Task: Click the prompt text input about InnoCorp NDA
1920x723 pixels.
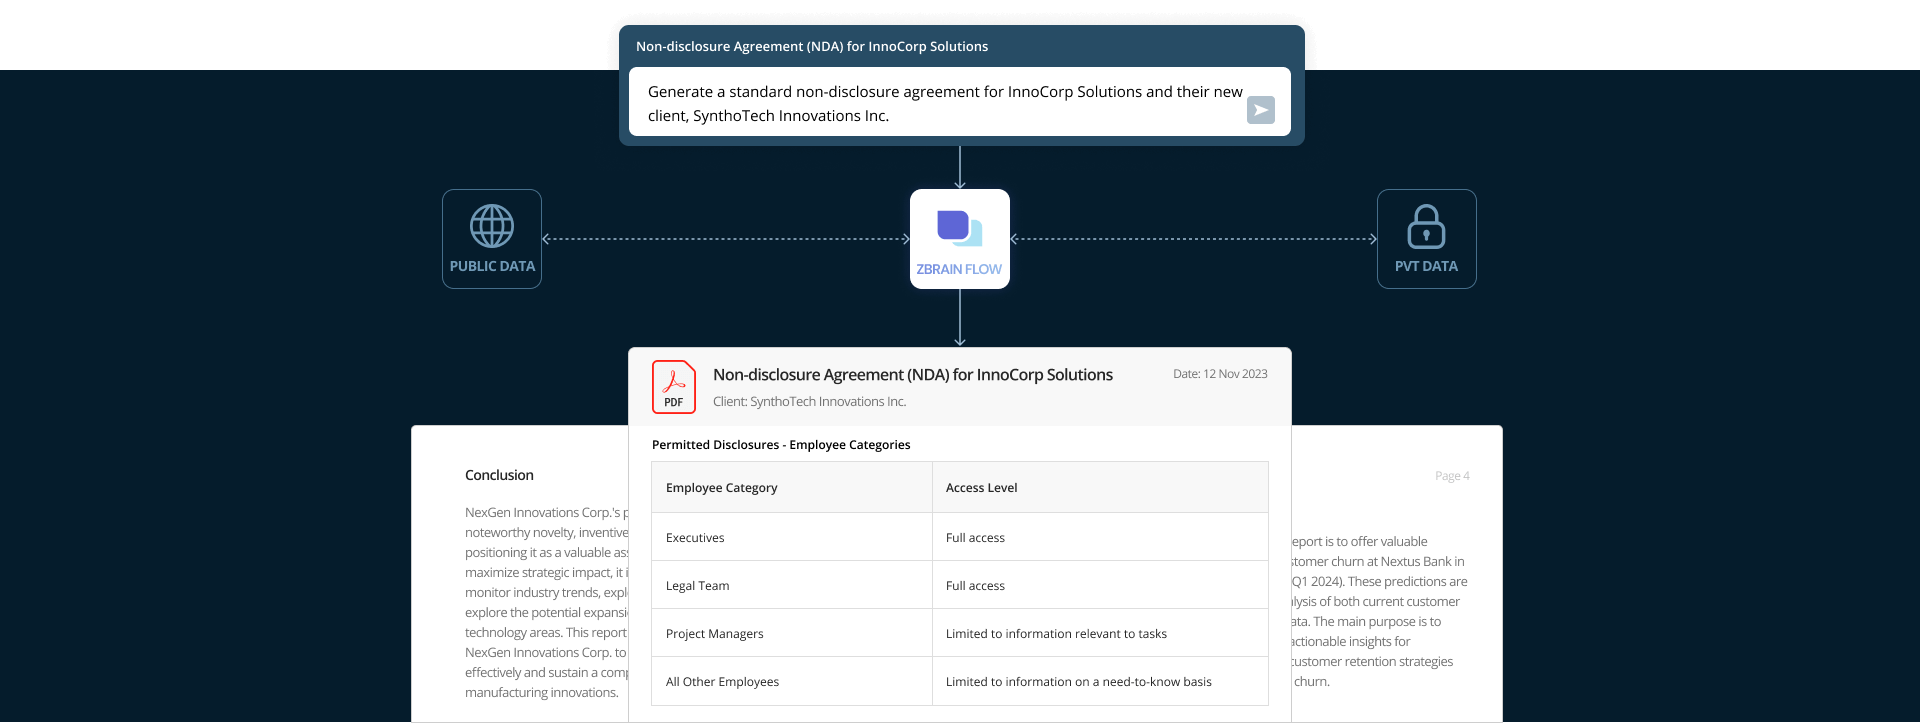Action: point(960,102)
